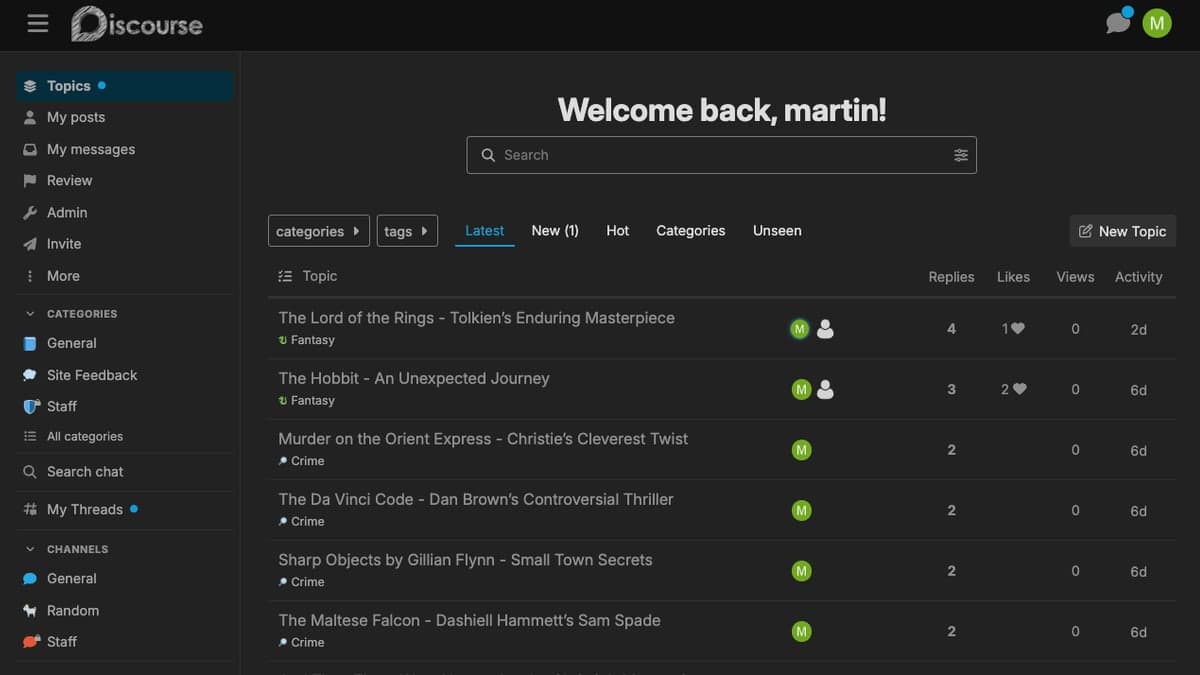The image size is (1200, 675).
Task: Open the tags dropdown filter
Action: click(x=407, y=231)
